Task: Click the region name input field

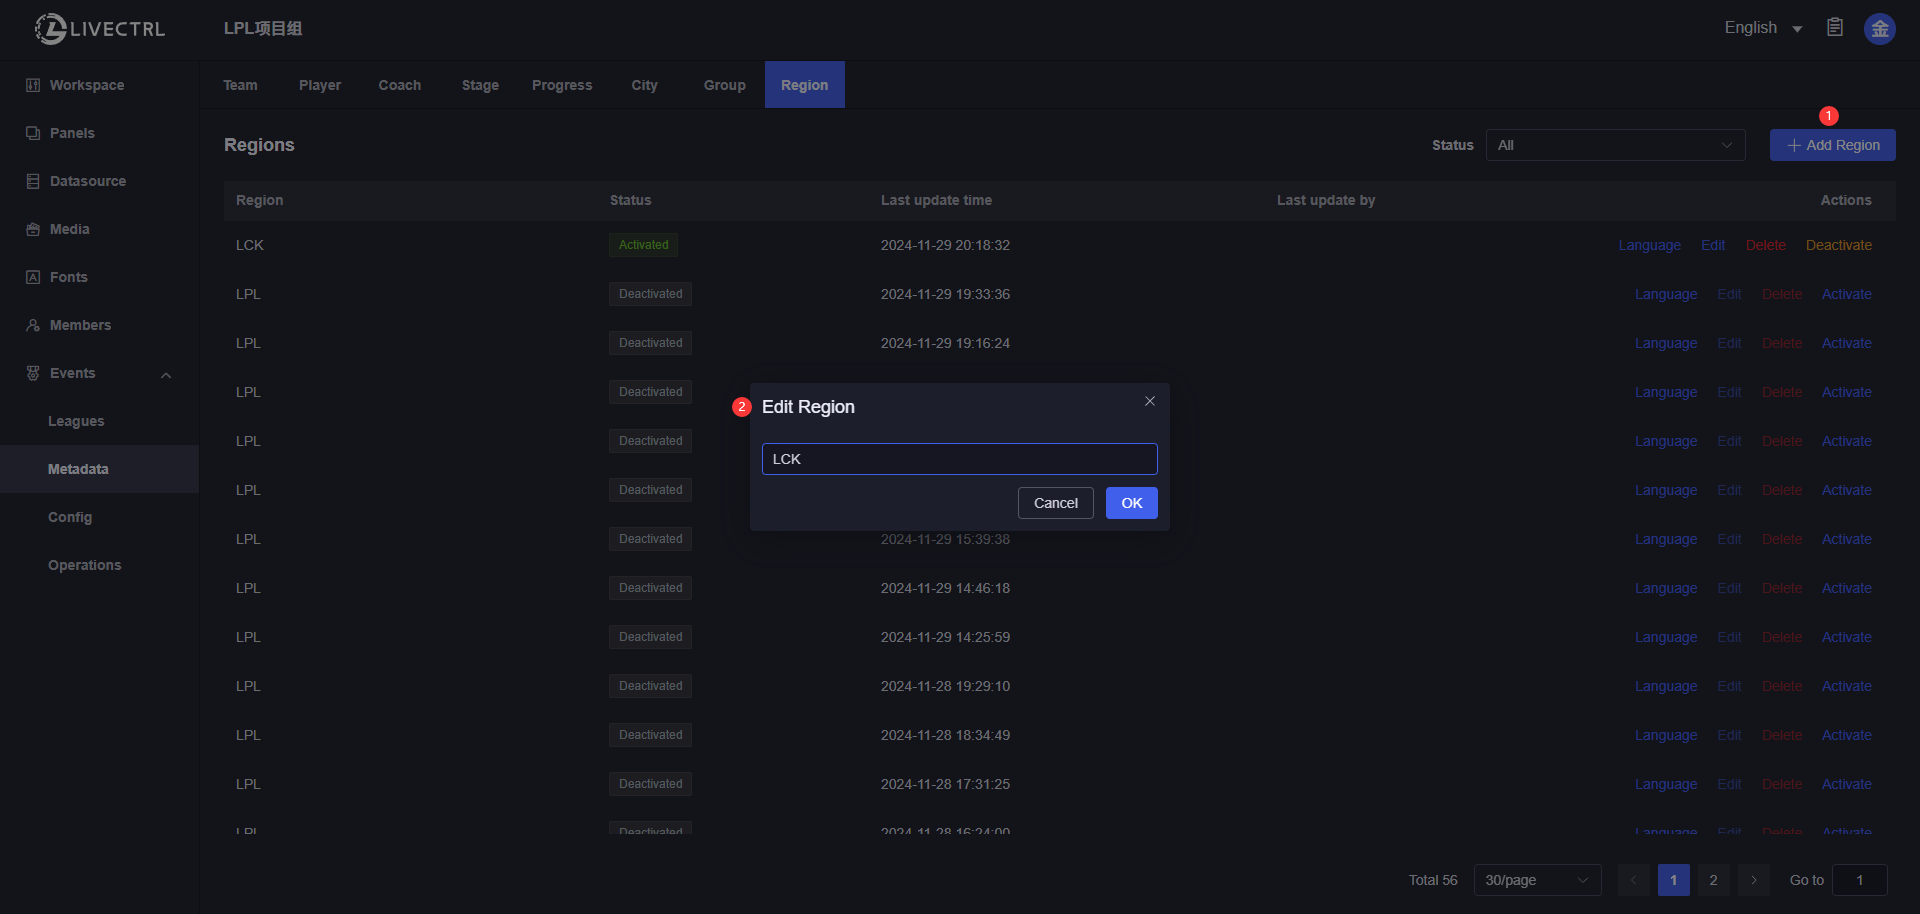Action: click(959, 459)
